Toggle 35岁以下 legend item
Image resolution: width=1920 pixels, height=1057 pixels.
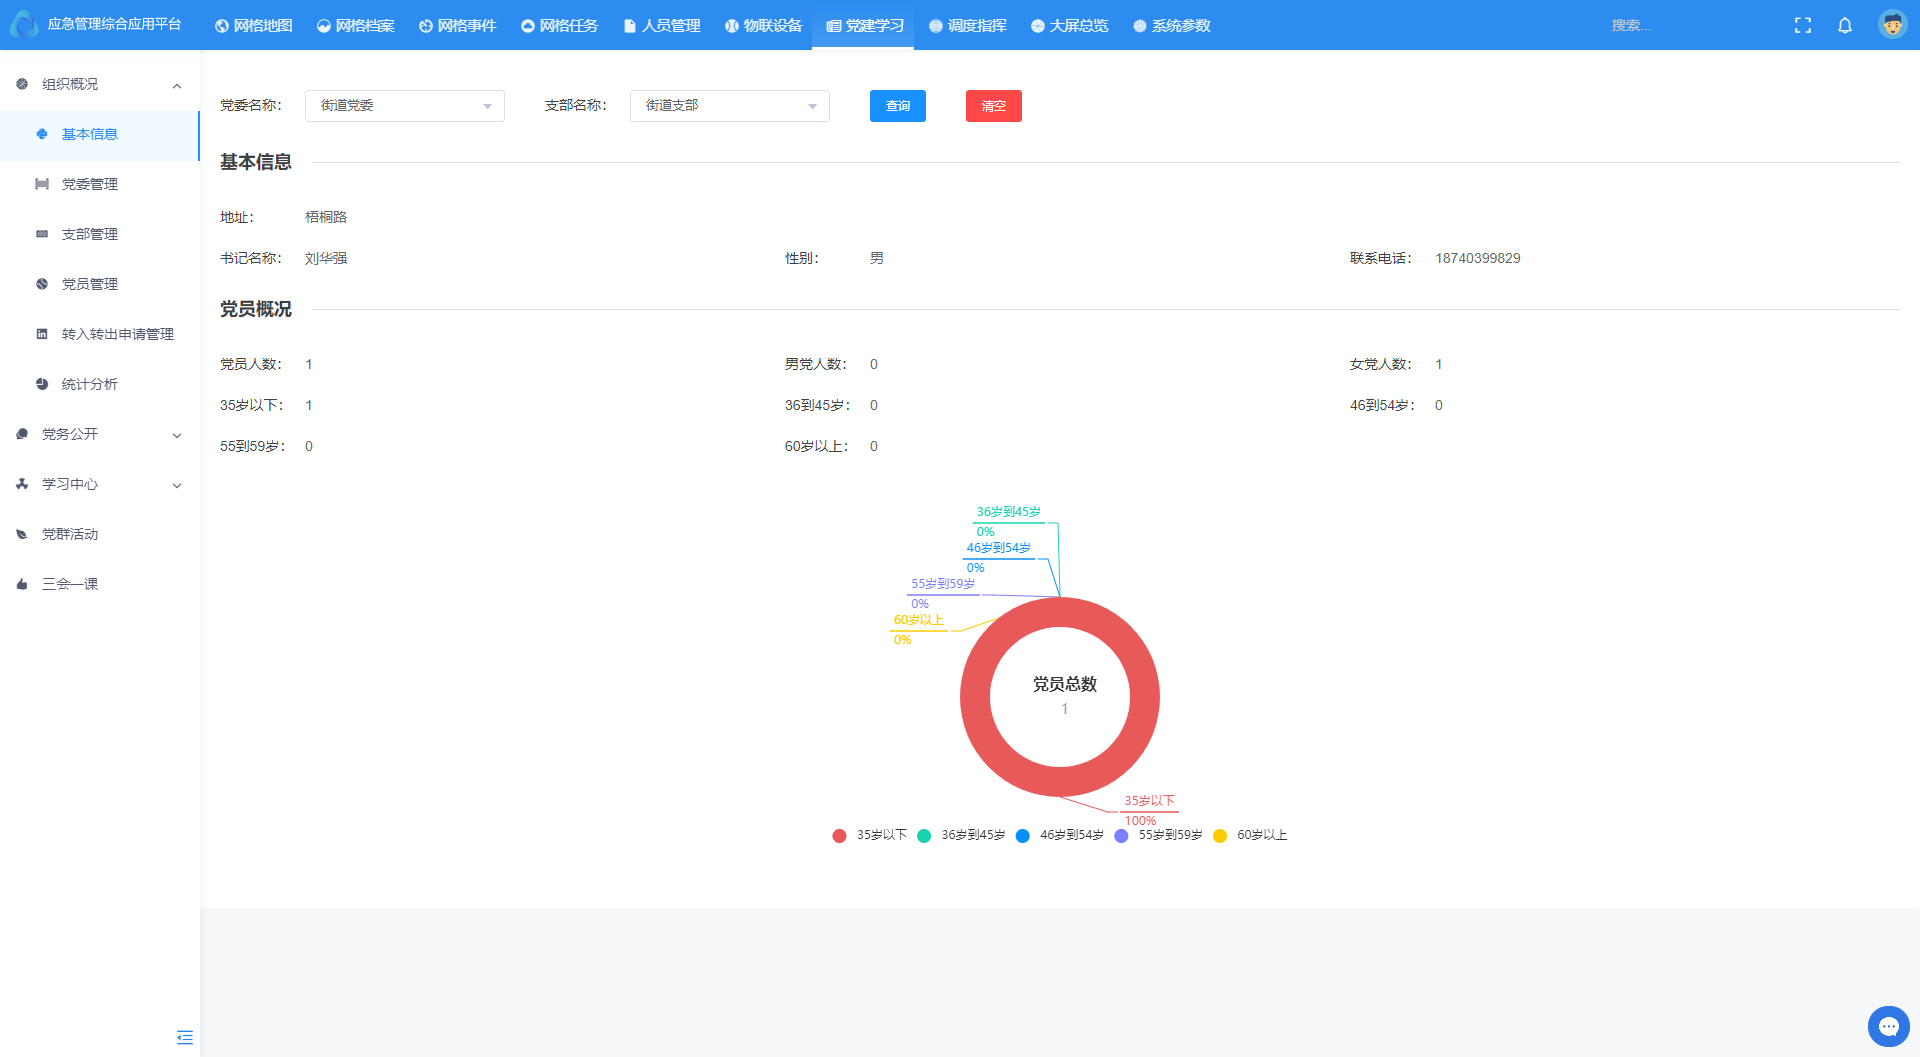click(x=869, y=835)
